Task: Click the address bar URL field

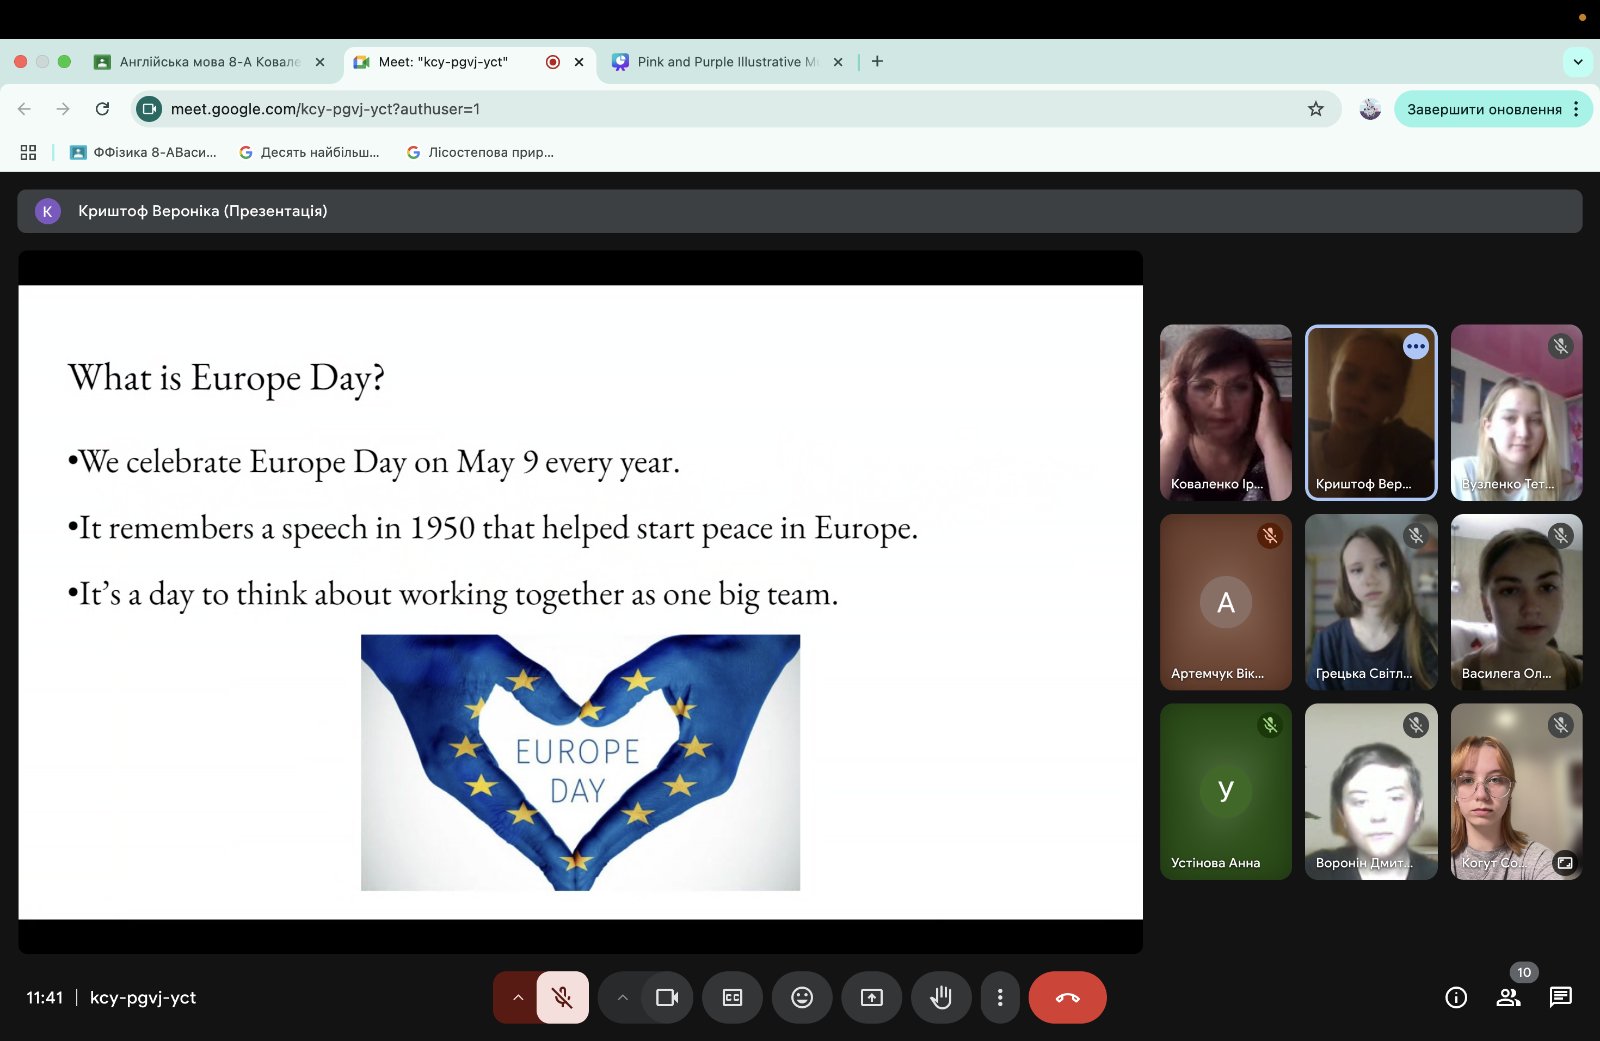Action: (700, 109)
